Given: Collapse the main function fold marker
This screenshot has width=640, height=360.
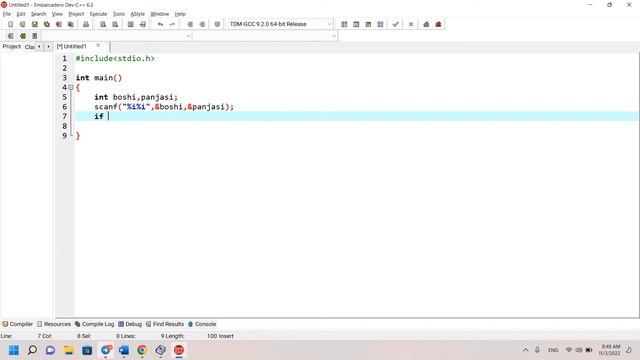Looking at the screenshot, I should coord(71,87).
